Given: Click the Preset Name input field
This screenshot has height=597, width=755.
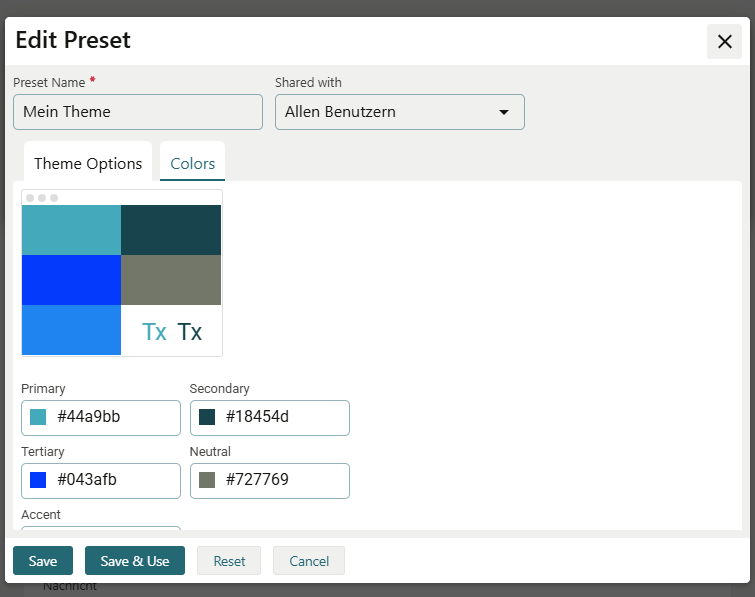Looking at the screenshot, I should (138, 112).
